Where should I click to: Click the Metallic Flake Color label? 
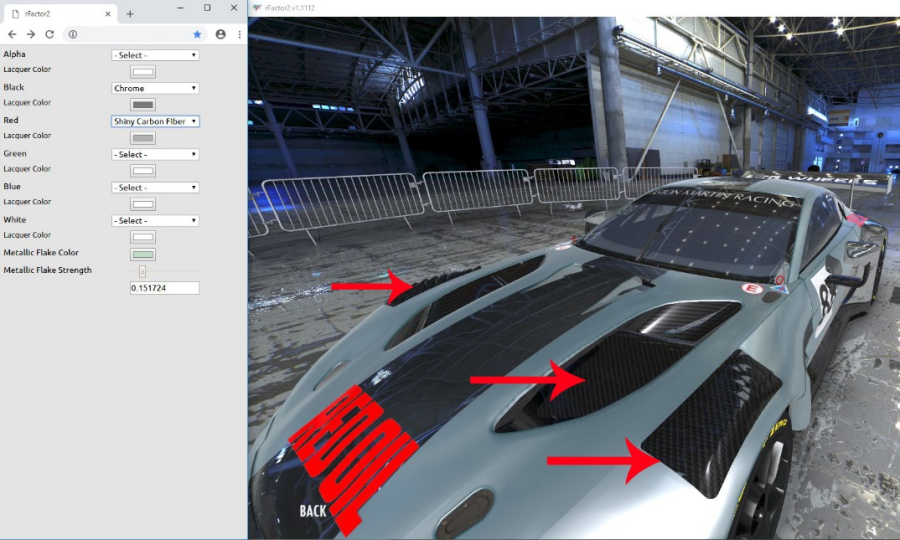click(41, 252)
